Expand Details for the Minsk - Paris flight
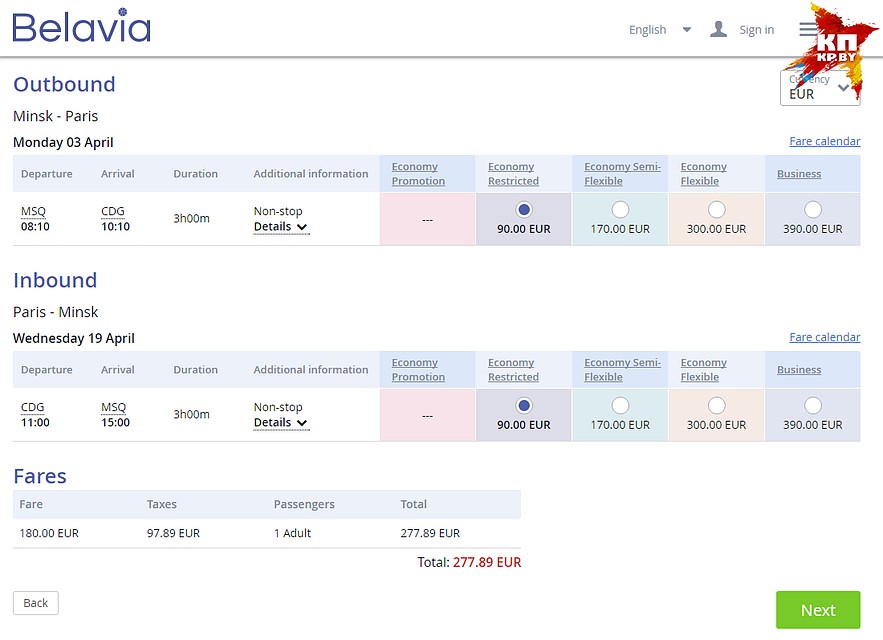The image size is (883, 640). point(280,226)
